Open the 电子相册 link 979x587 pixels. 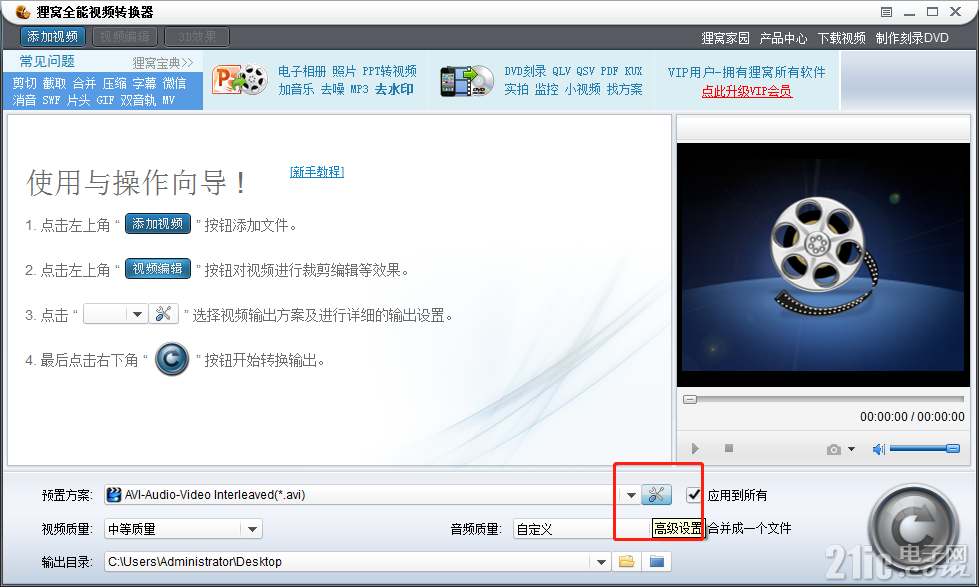(302, 71)
